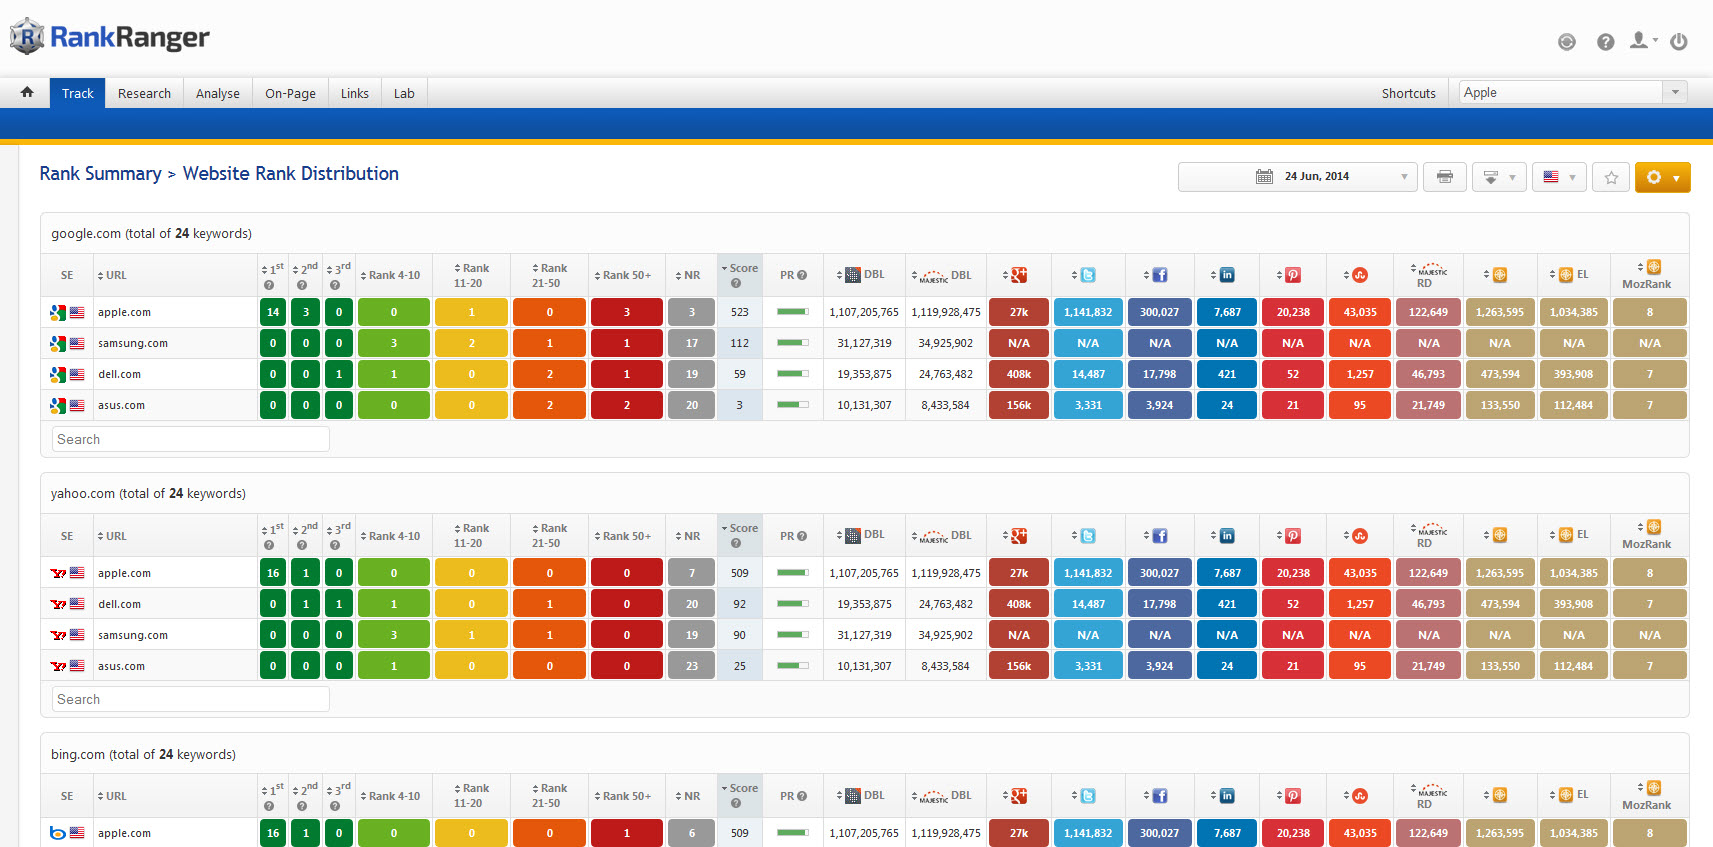1713x847 pixels.
Task: Expand the Apple campaign dropdown
Action: coord(1675,92)
